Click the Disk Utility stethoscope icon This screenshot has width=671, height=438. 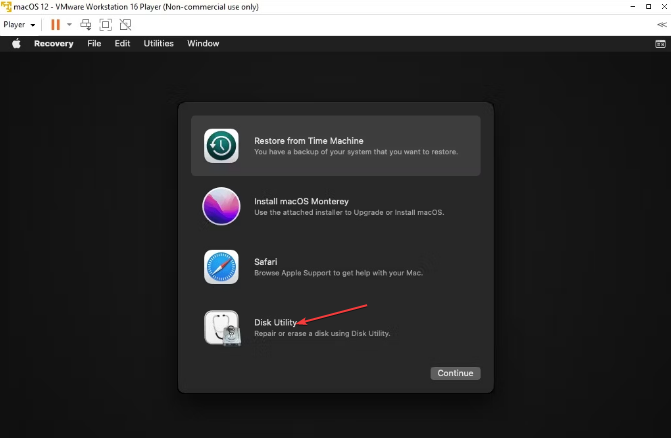click(222, 328)
